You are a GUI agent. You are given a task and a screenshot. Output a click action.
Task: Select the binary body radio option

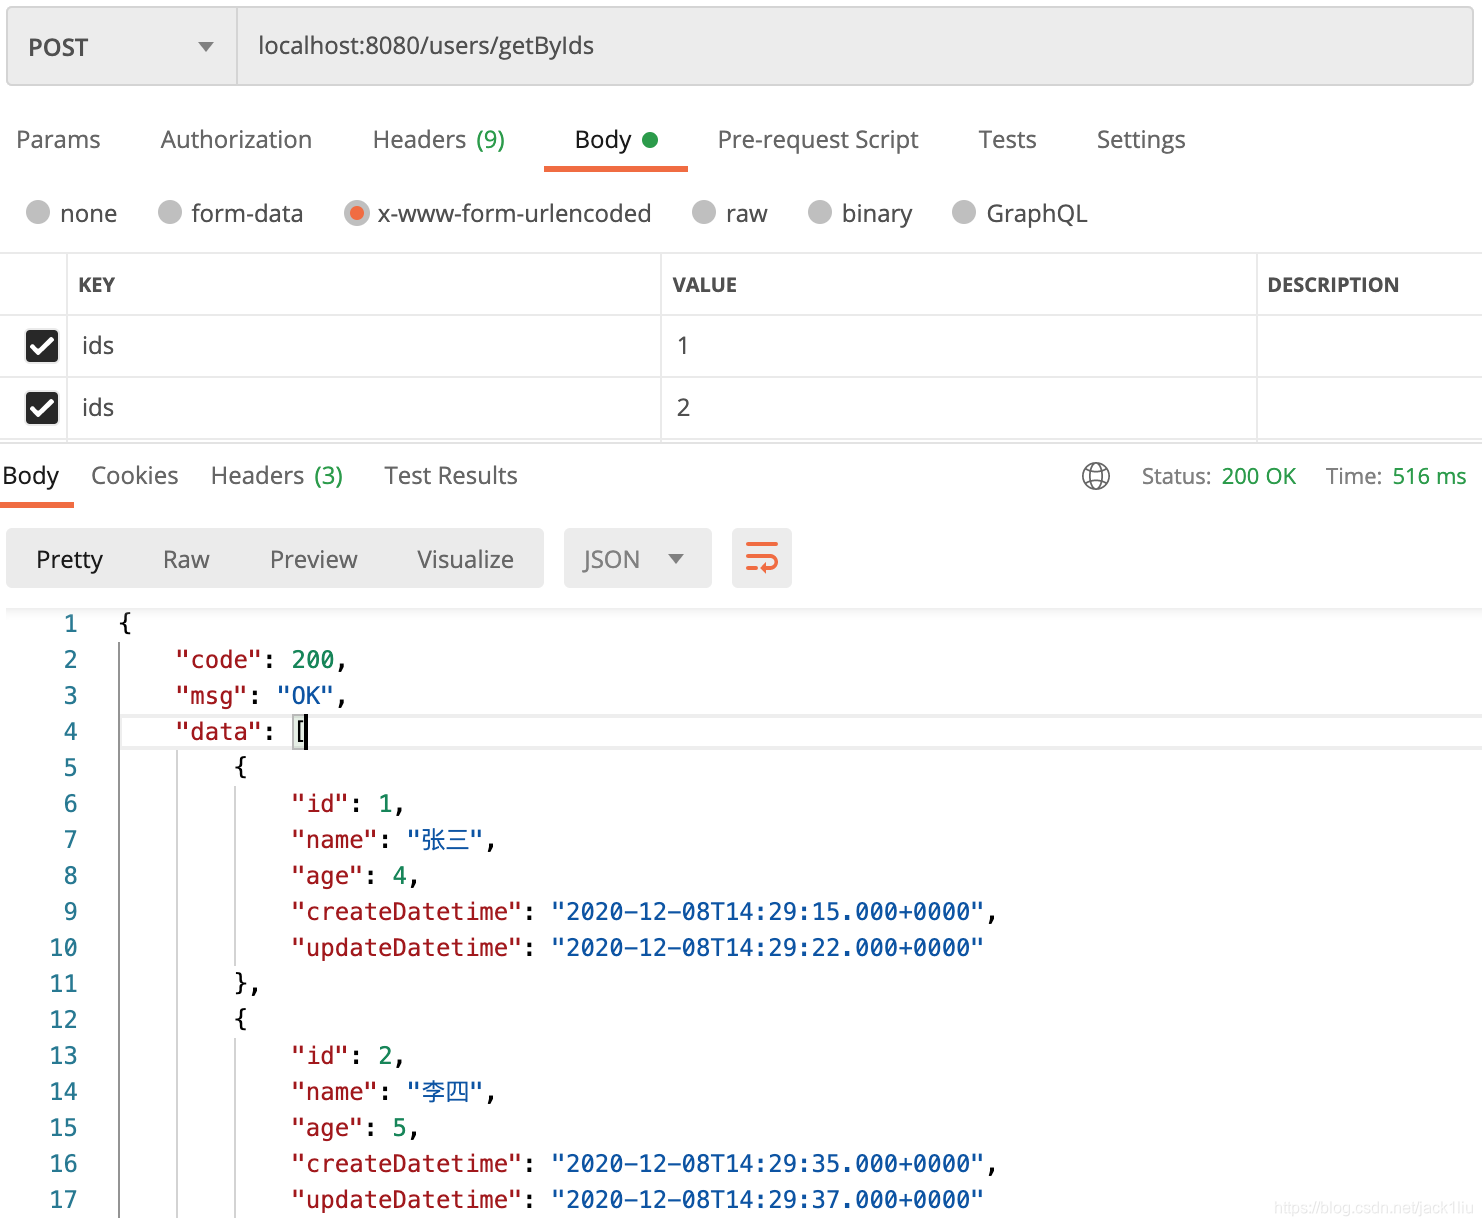[x=820, y=212]
